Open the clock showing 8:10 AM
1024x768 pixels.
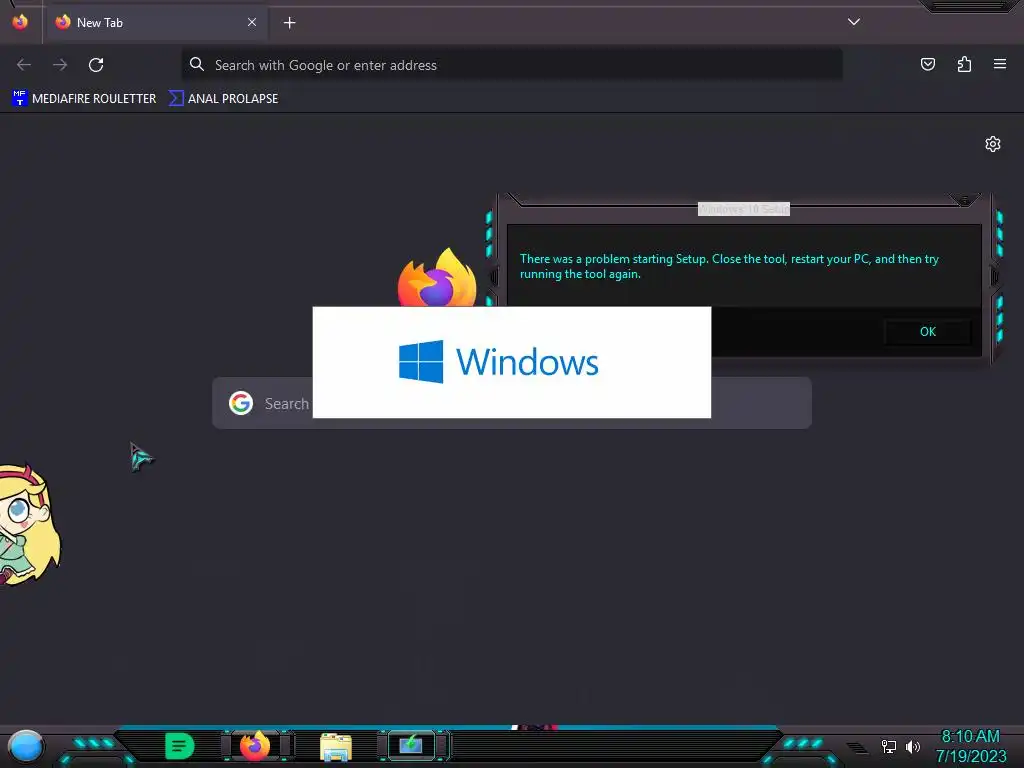(x=970, y=746)
